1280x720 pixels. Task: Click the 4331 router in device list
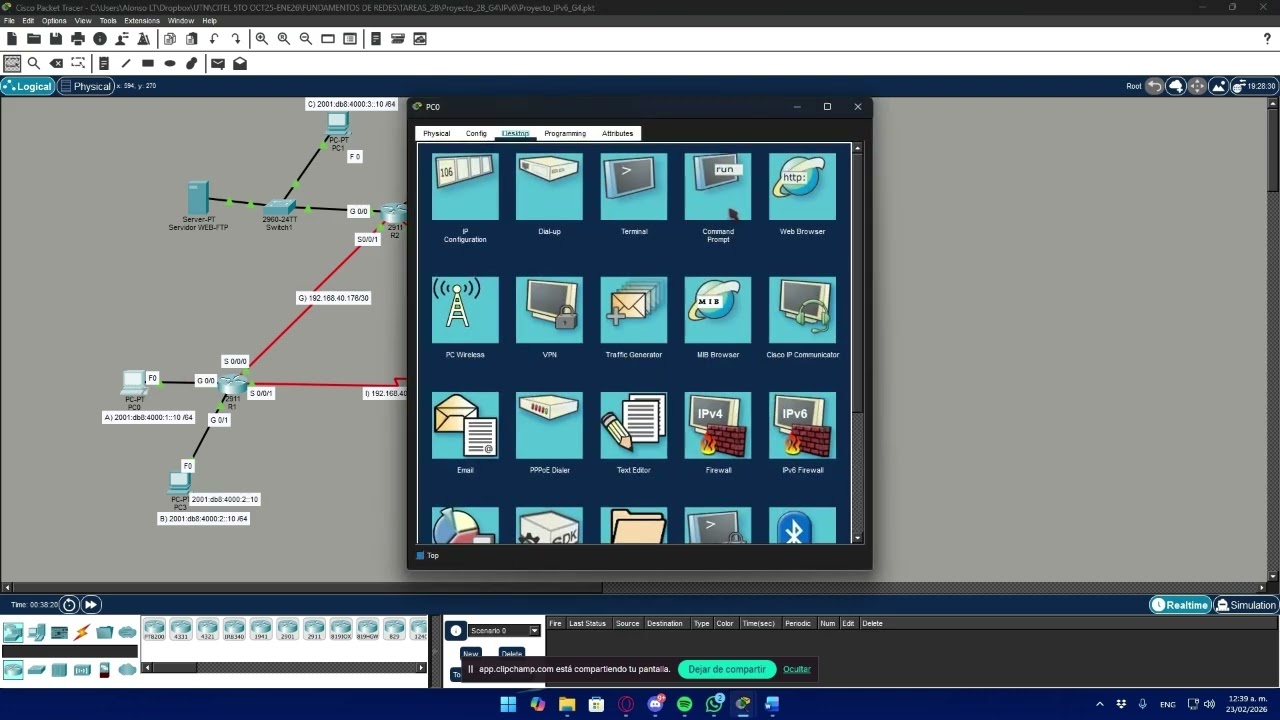(181, 629)
